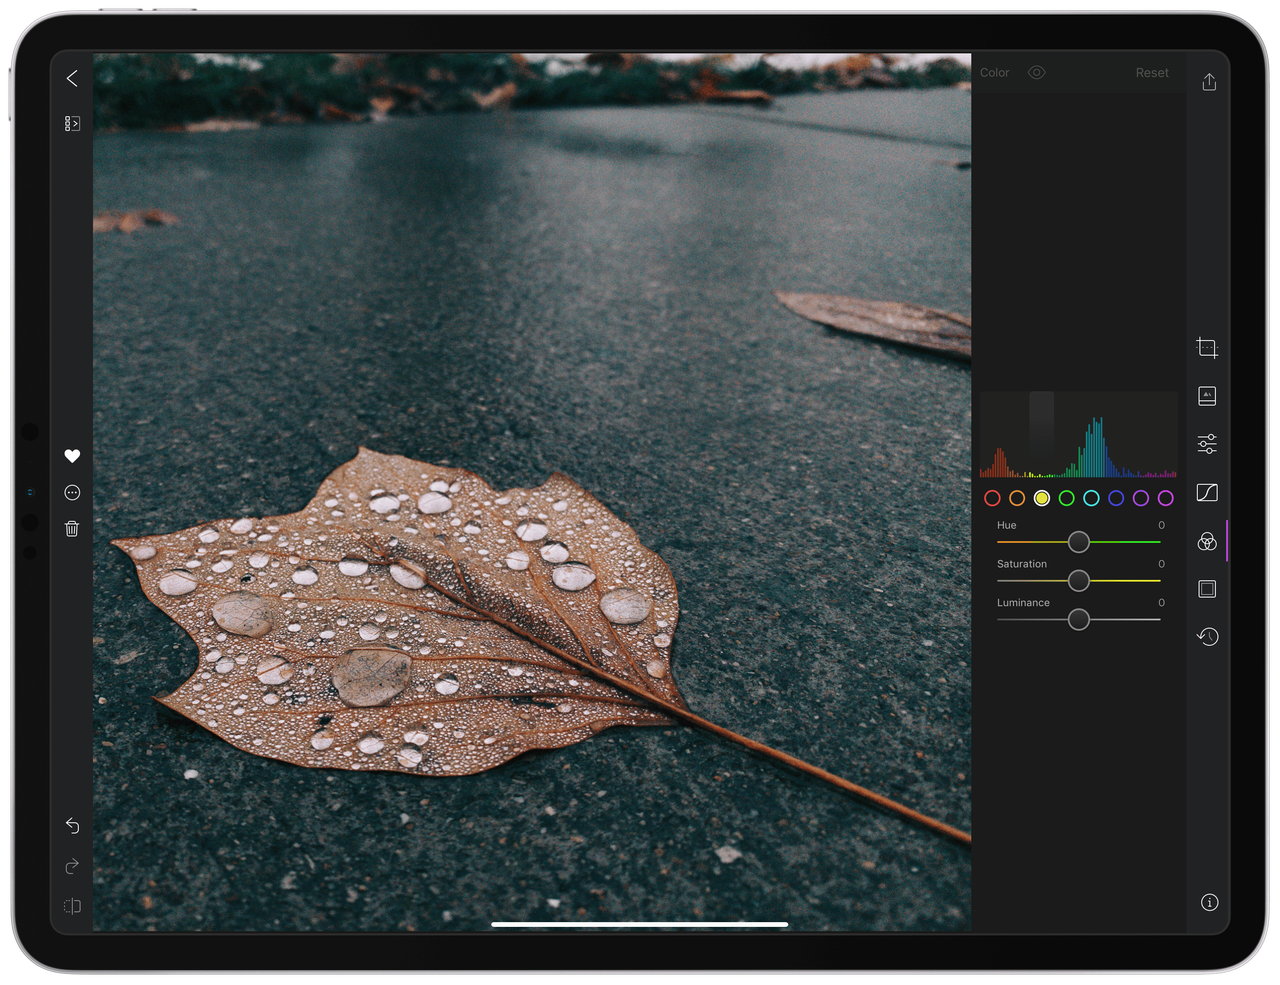Click the Luminance slider knob

coord(1078,620)
